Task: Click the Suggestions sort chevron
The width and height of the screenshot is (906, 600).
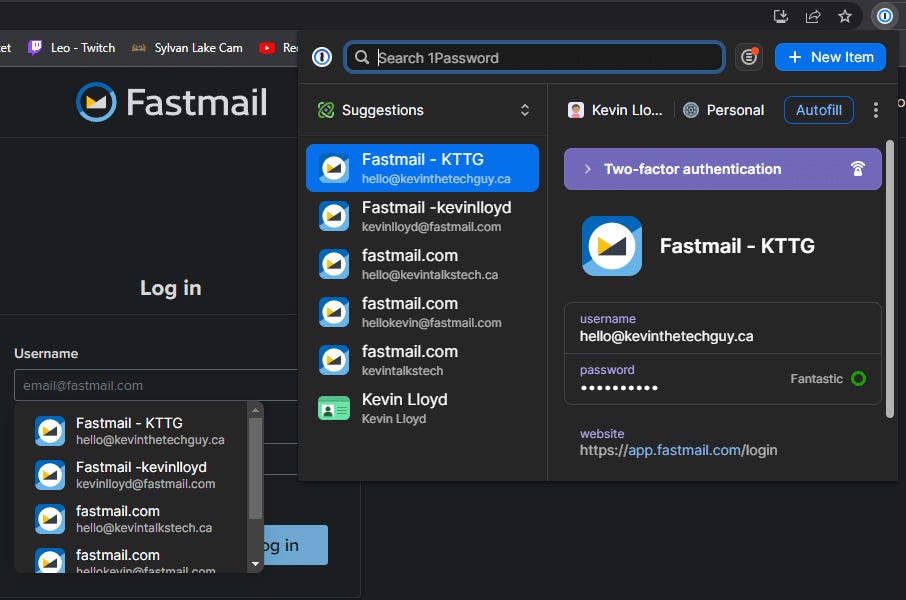Action: tap(525, 111)
